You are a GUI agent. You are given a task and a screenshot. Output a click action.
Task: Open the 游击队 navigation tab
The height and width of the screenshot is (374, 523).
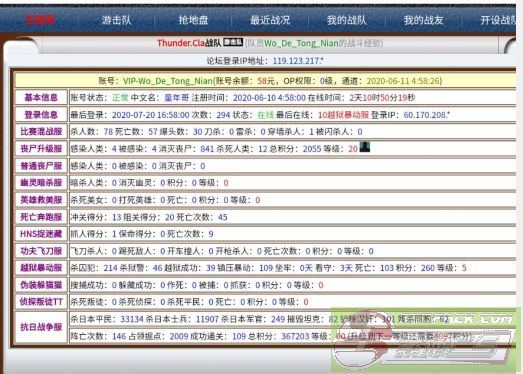pyautogui.click(x=116, y=20)
